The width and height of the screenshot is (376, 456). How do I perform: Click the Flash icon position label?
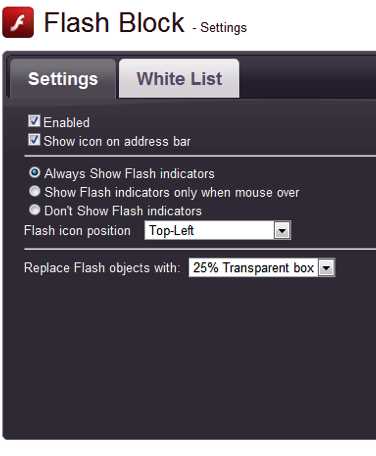click(x=77, y=231)
